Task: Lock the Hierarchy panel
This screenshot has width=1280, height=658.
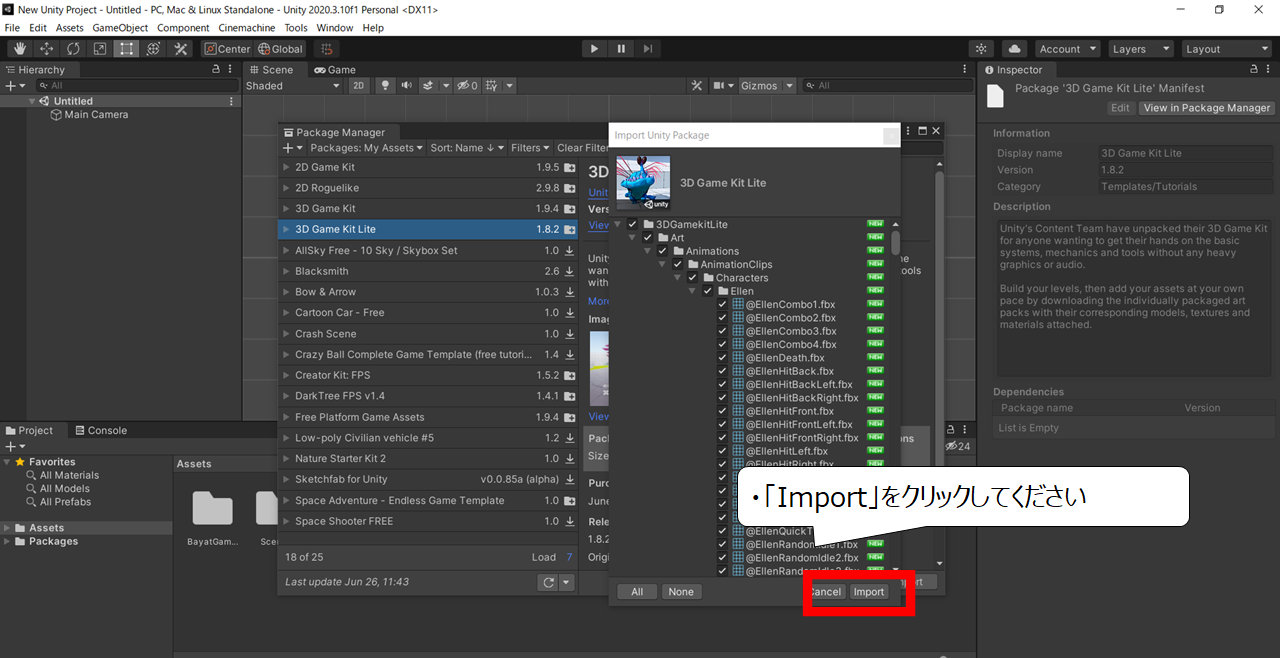Action: pyautogui.click(x=216, y=70)
